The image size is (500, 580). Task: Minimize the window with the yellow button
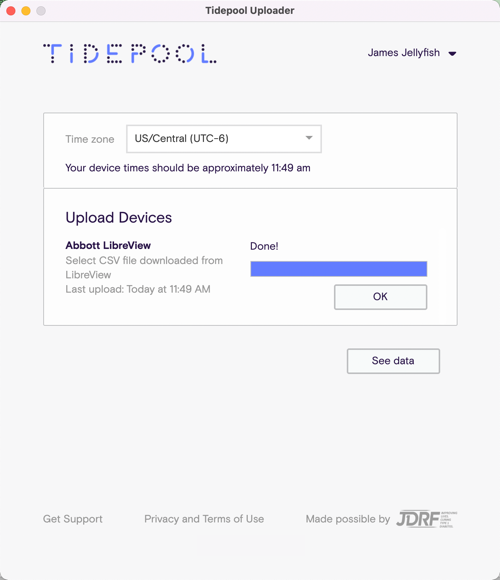tap(26, 11)
